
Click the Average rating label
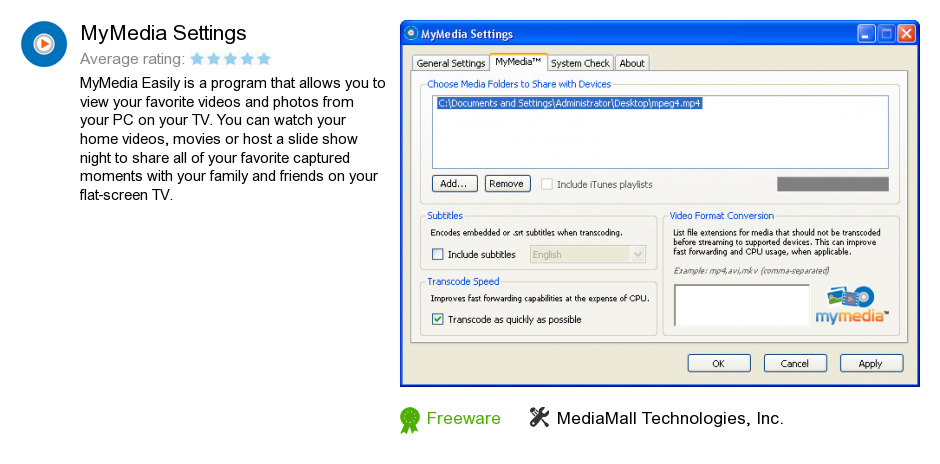(x=132, y=59)
